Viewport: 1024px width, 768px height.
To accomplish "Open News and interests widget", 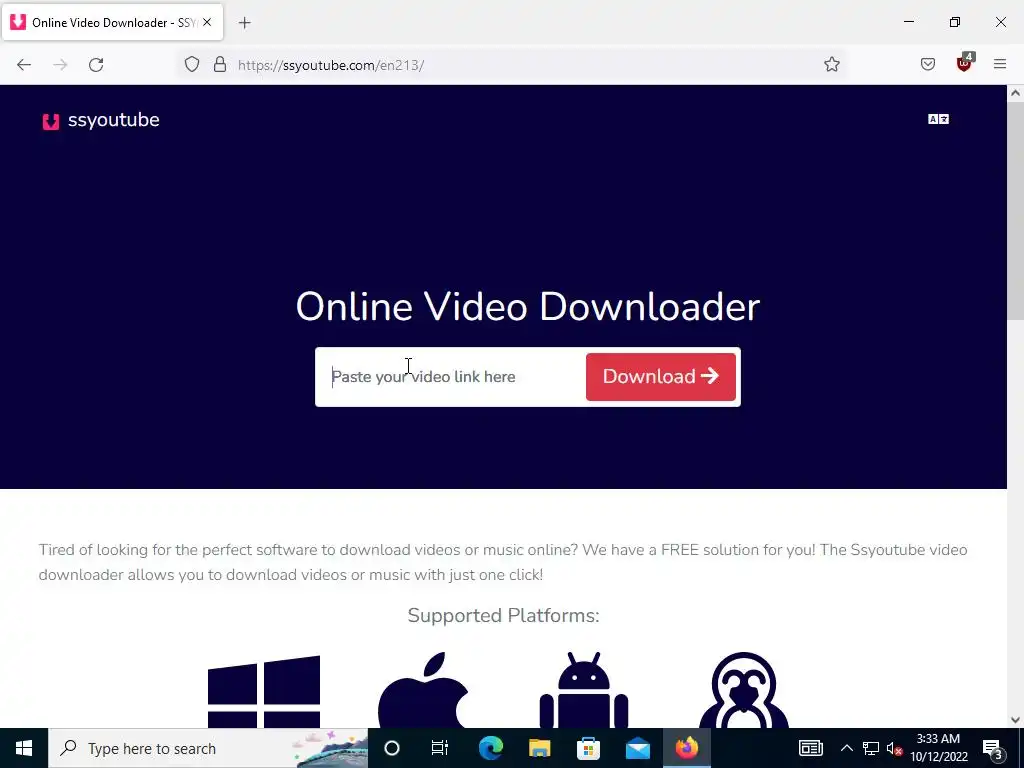I will pyautogui.click(x=810, y=748).
